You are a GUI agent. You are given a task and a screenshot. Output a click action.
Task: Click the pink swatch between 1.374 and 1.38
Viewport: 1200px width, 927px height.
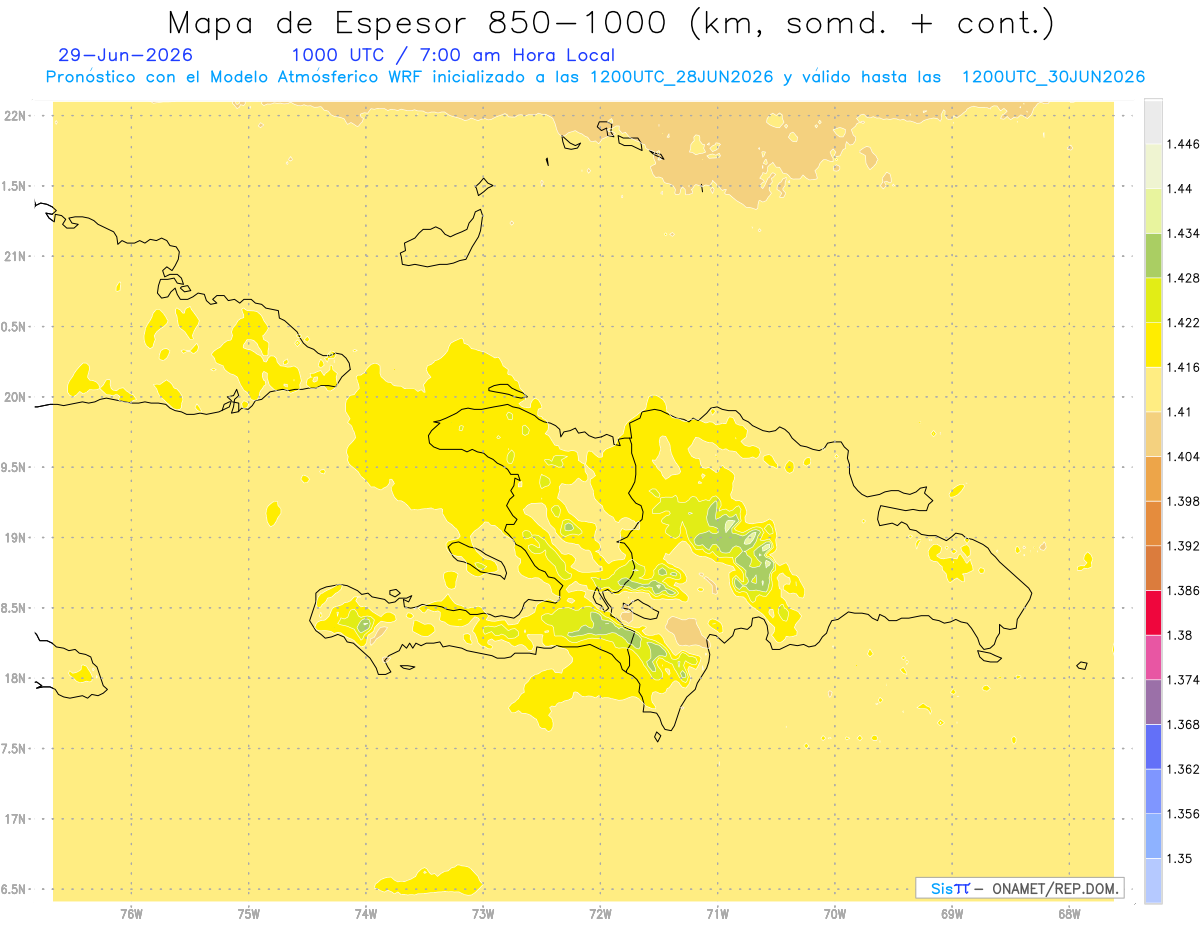click(1153, 657)
